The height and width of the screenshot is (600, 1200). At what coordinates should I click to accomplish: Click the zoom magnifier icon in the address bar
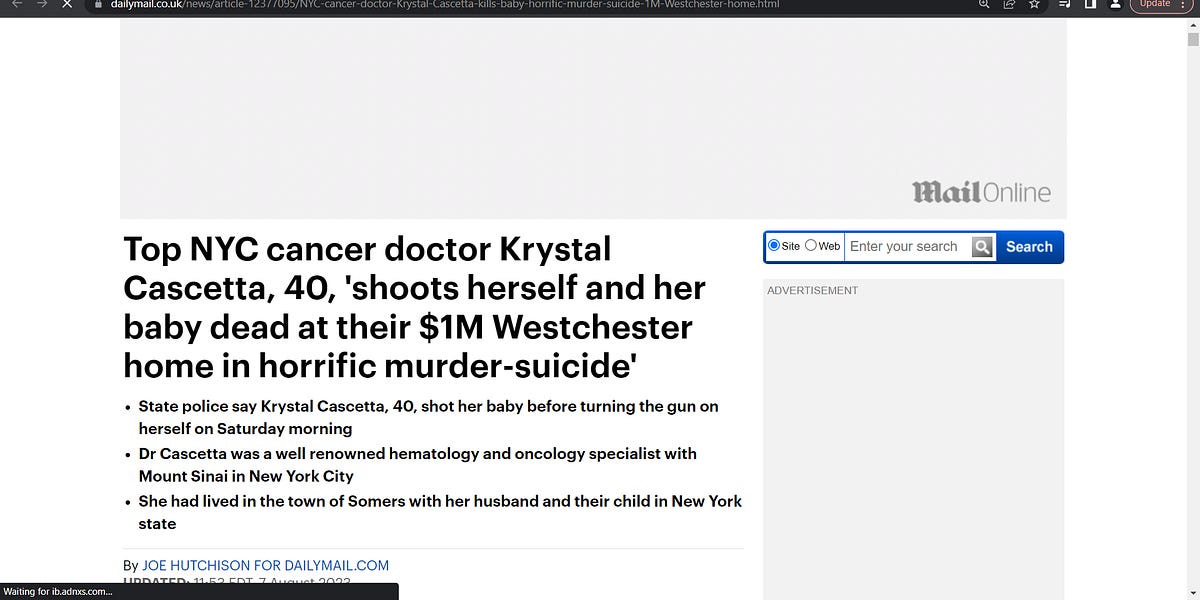(x=984, y=4)
